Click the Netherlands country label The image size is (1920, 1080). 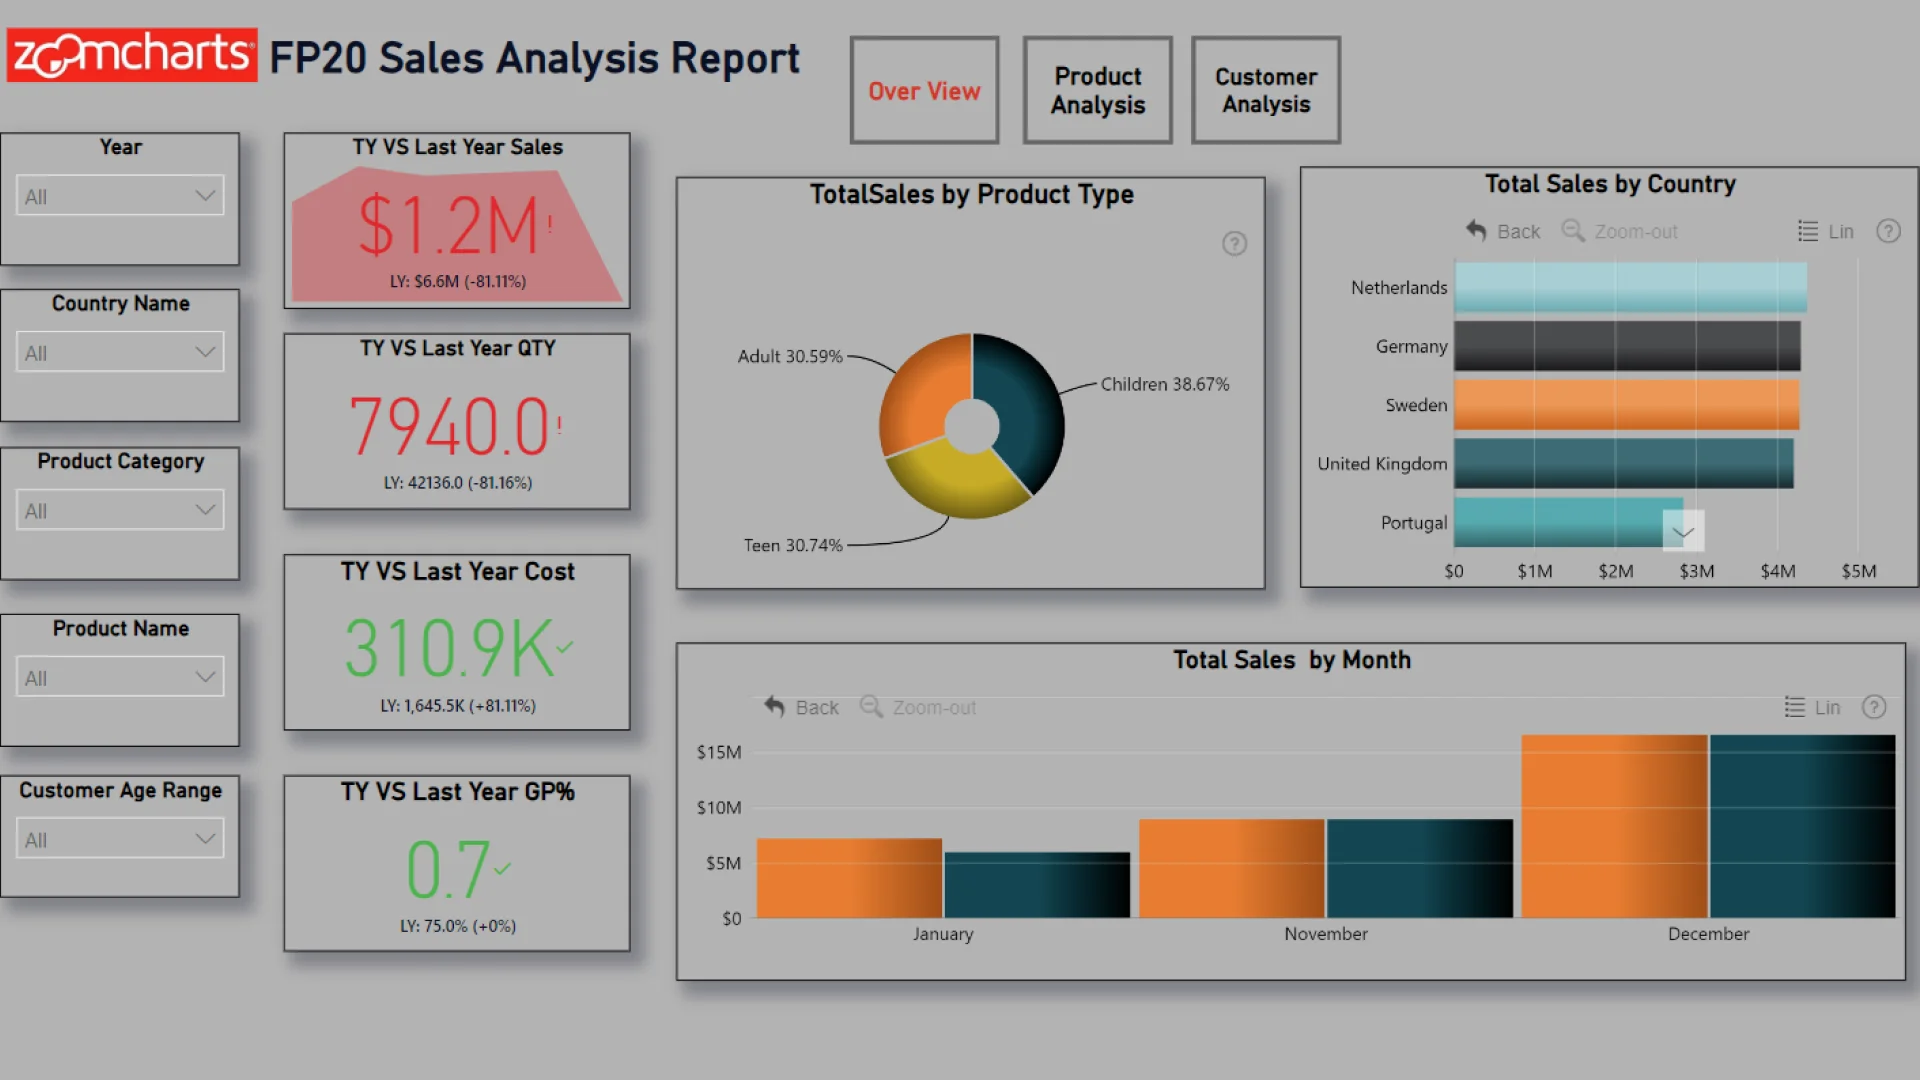click(x=1399, y=288)
